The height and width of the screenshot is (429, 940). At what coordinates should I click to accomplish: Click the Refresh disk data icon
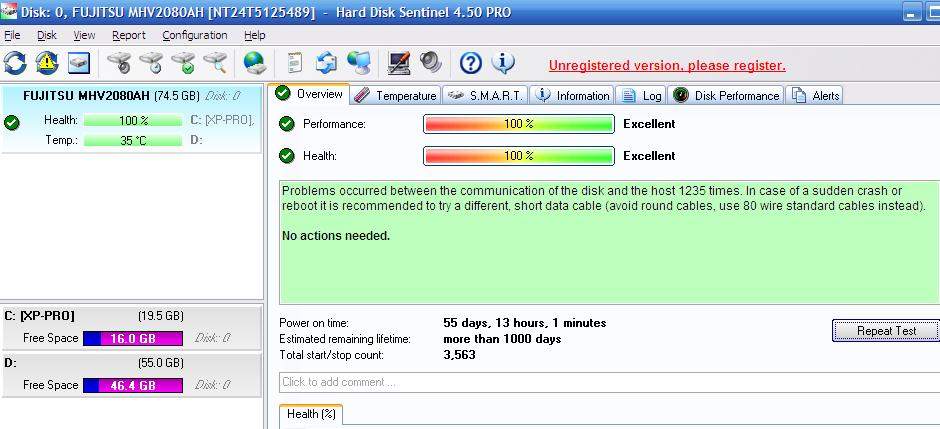click(15, 63)
